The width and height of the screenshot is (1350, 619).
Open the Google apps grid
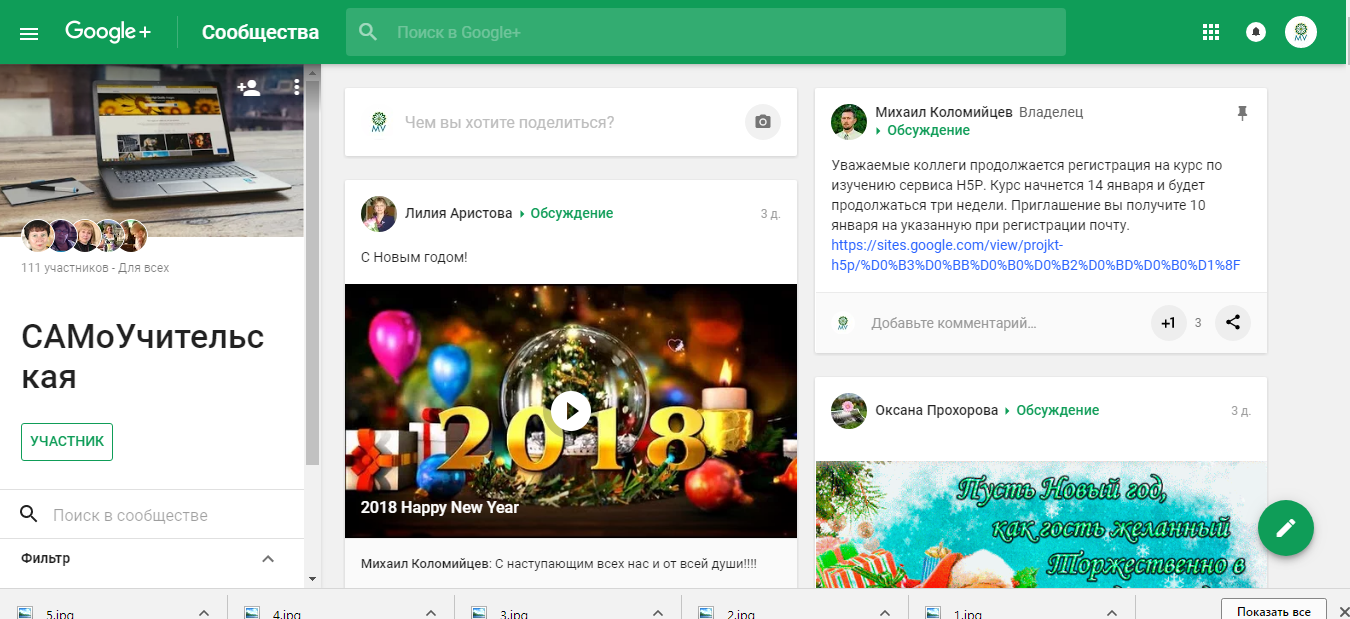pyautogui.click(x=1211, y=32)
